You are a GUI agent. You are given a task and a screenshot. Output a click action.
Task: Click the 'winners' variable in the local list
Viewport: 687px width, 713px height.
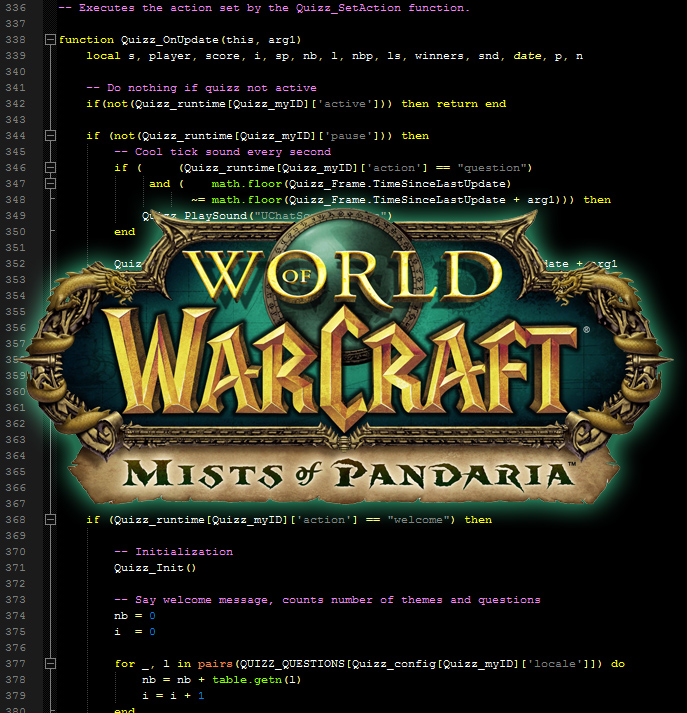pos(440,56)
